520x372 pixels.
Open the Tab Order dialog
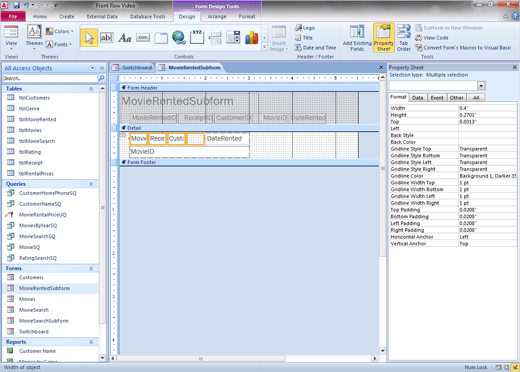coord(404,38)
